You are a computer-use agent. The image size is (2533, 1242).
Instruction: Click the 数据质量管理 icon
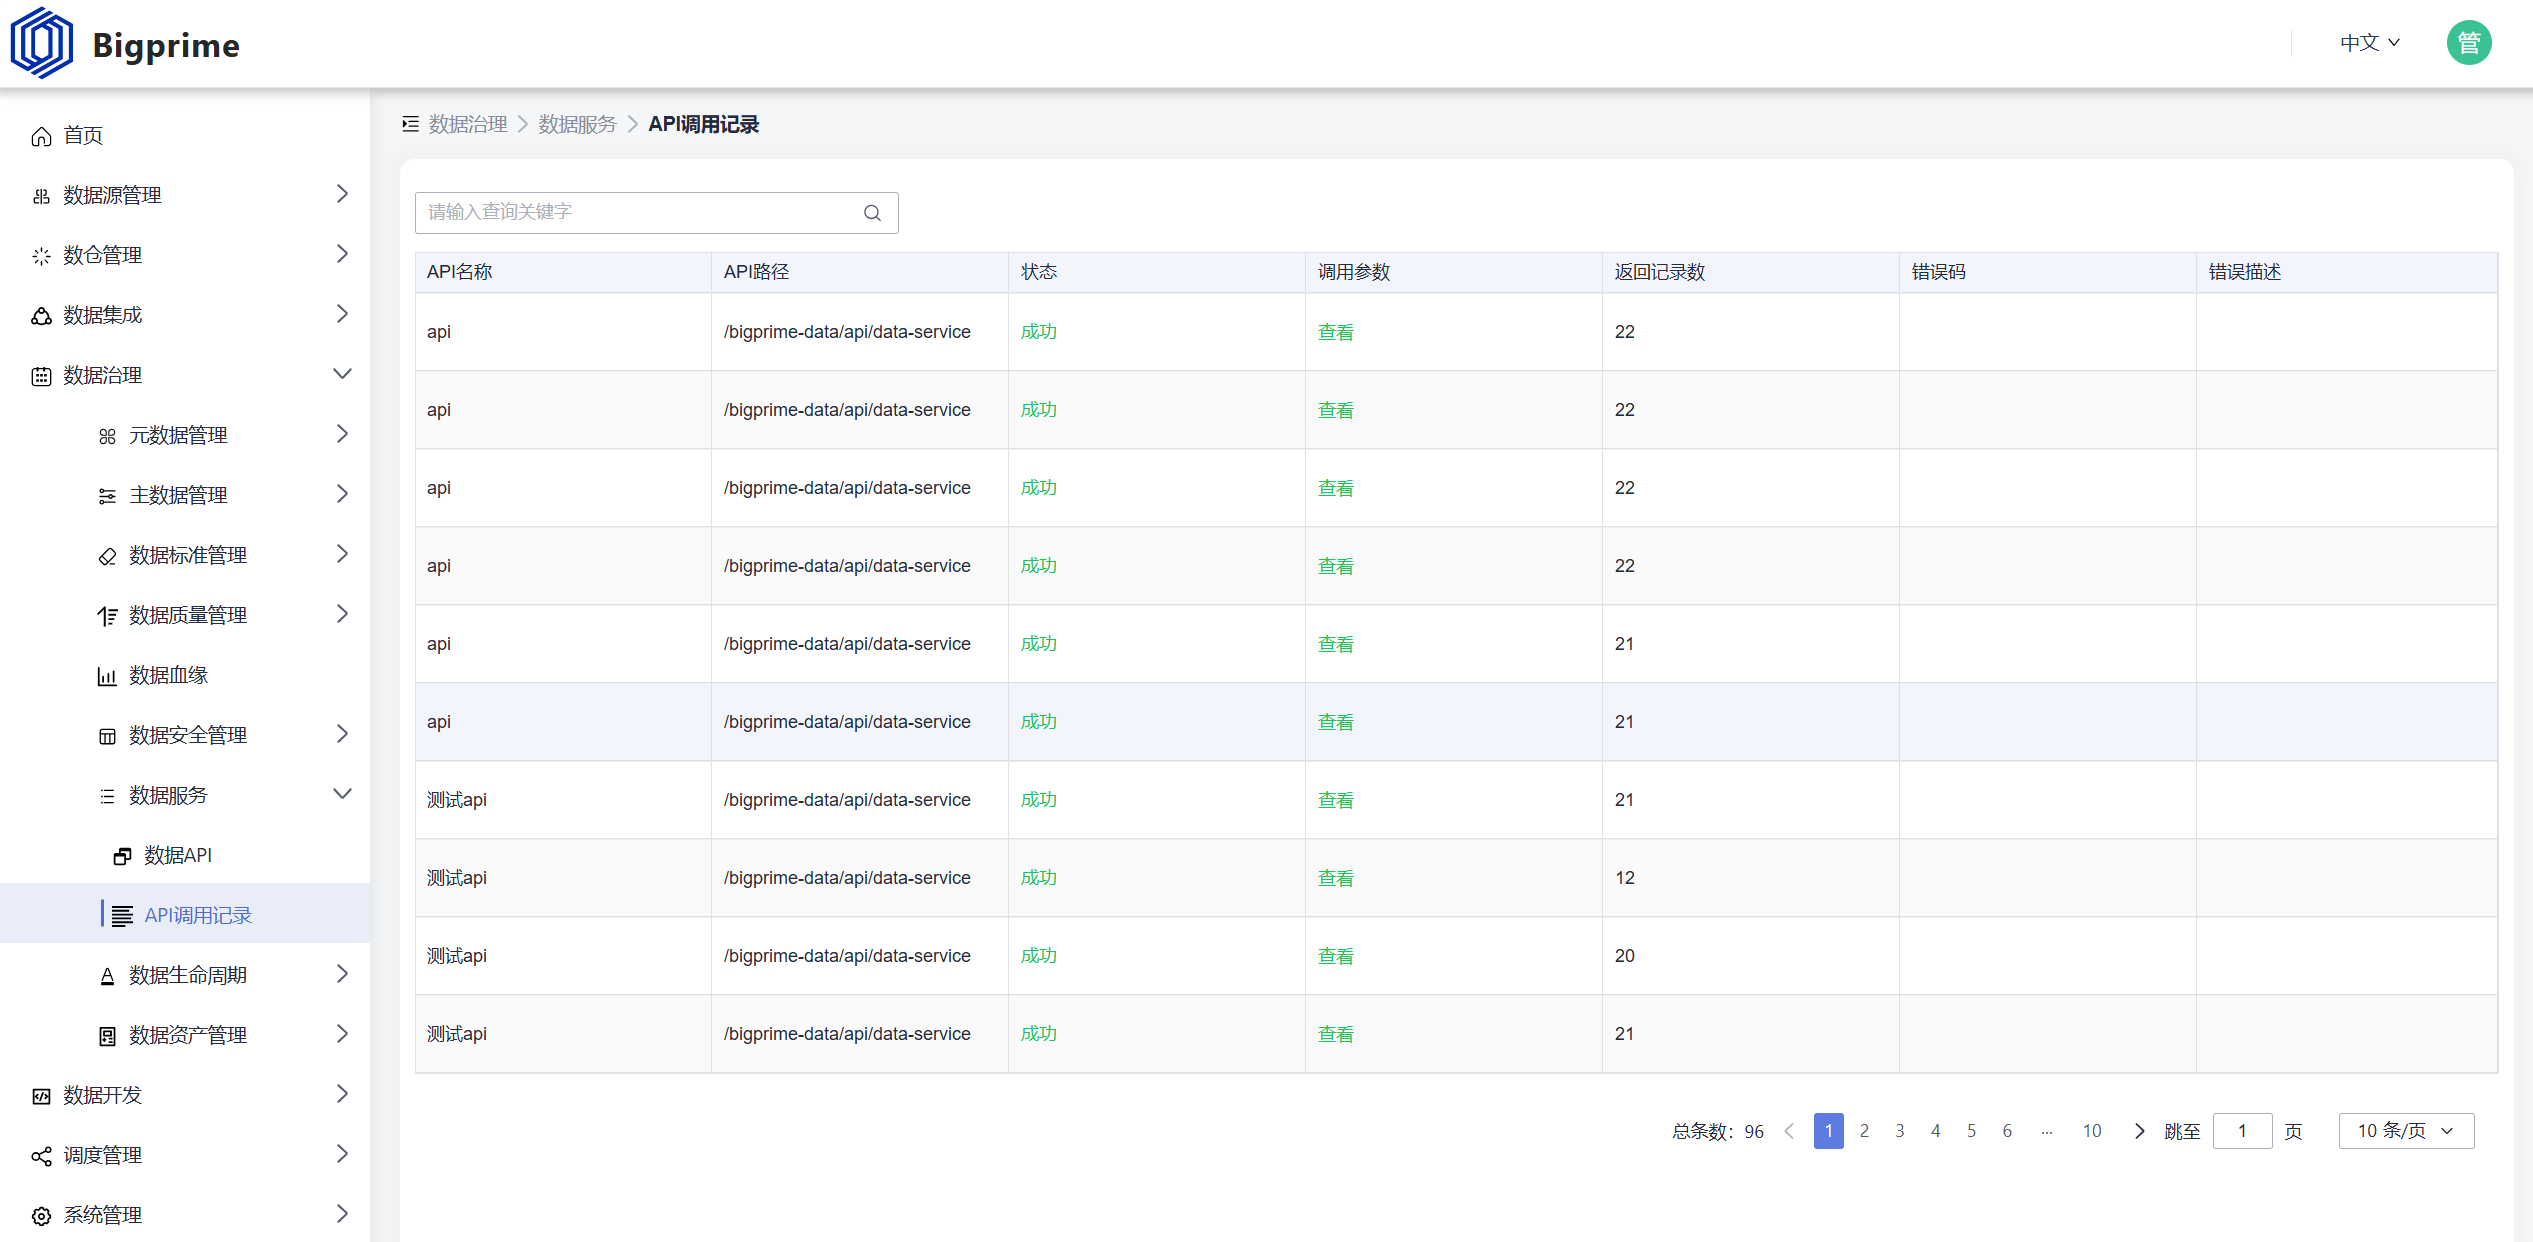point(107,616)
